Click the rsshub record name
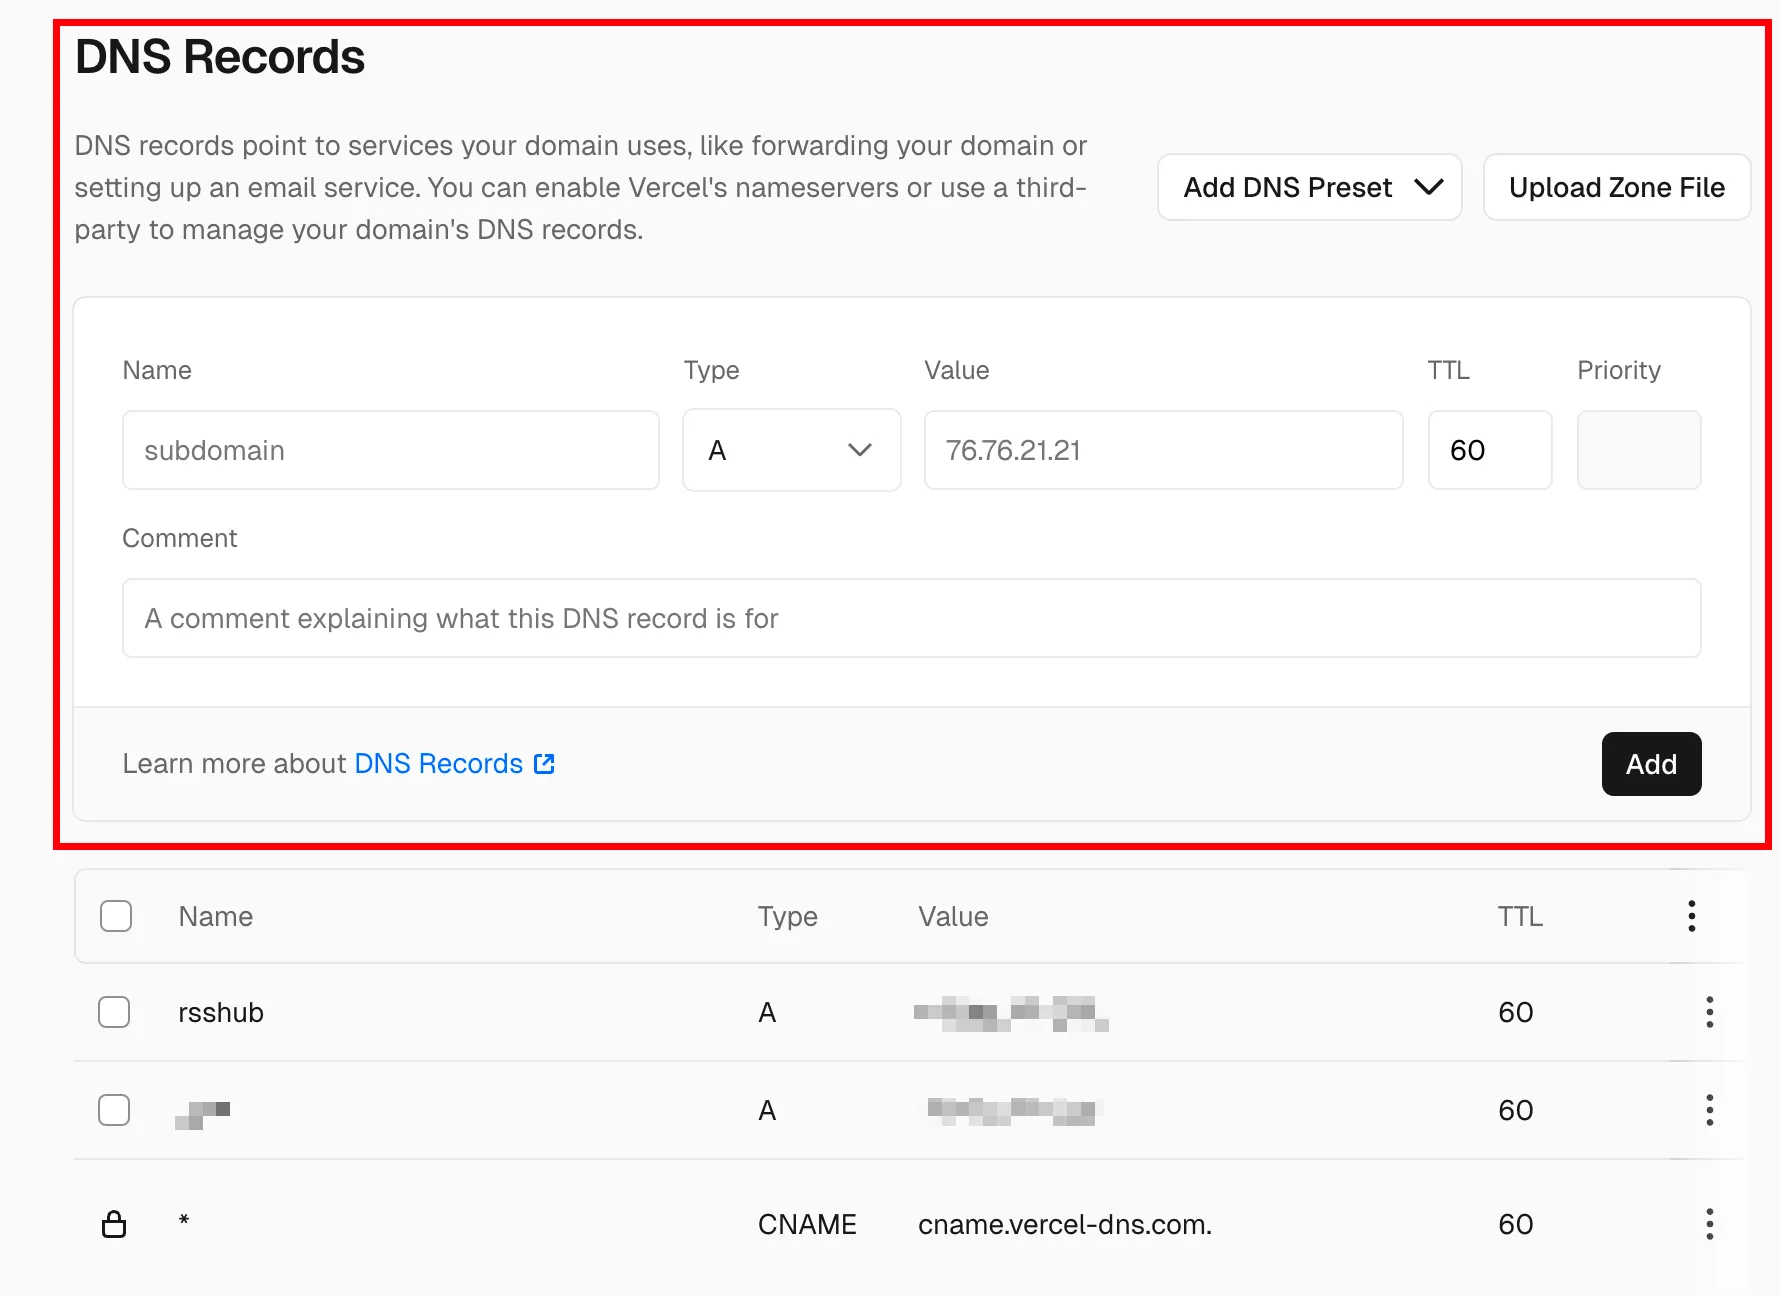Screen dimensions: 1780x1296 (x=221, y=1012)
